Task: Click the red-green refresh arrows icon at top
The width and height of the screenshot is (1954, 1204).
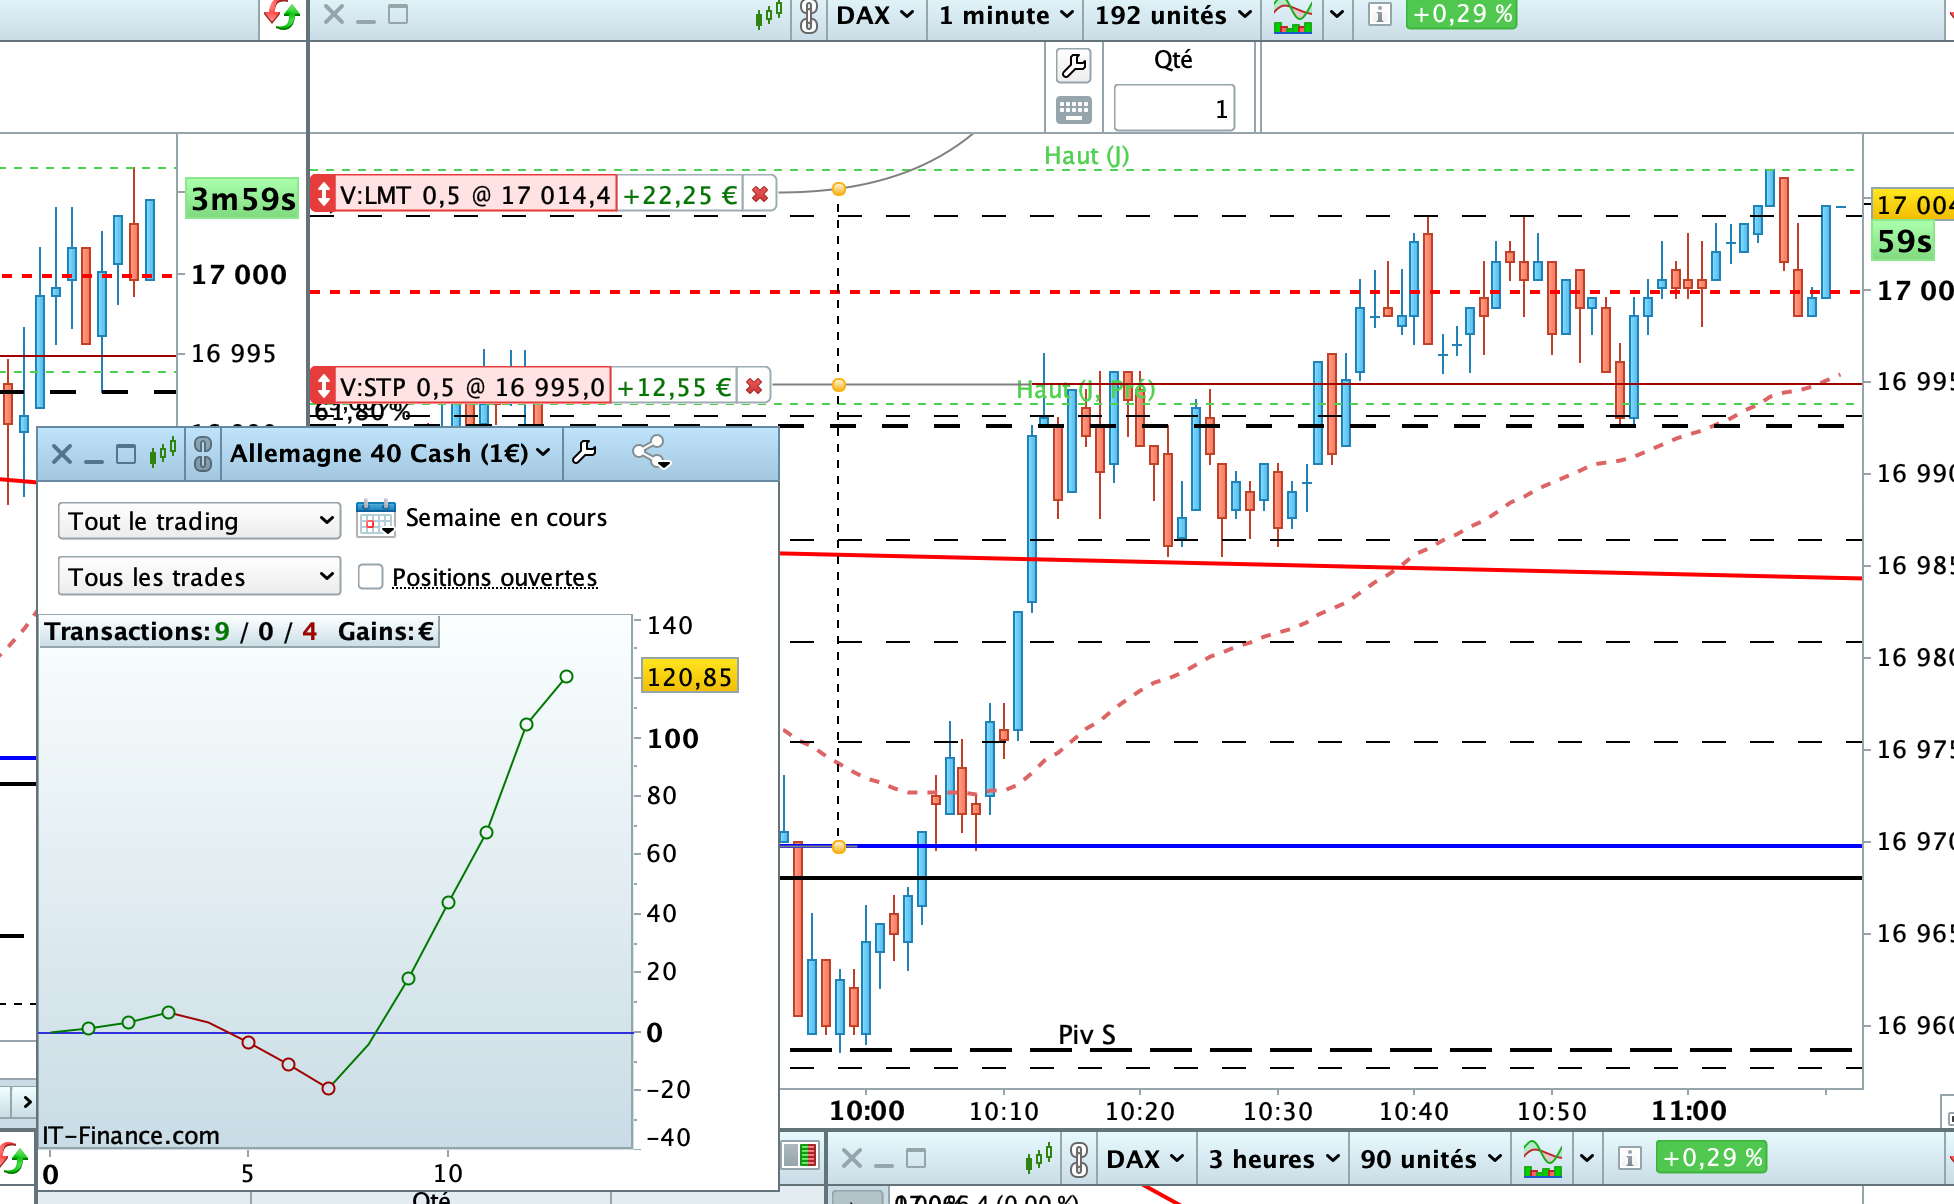Action: point(283,15)
